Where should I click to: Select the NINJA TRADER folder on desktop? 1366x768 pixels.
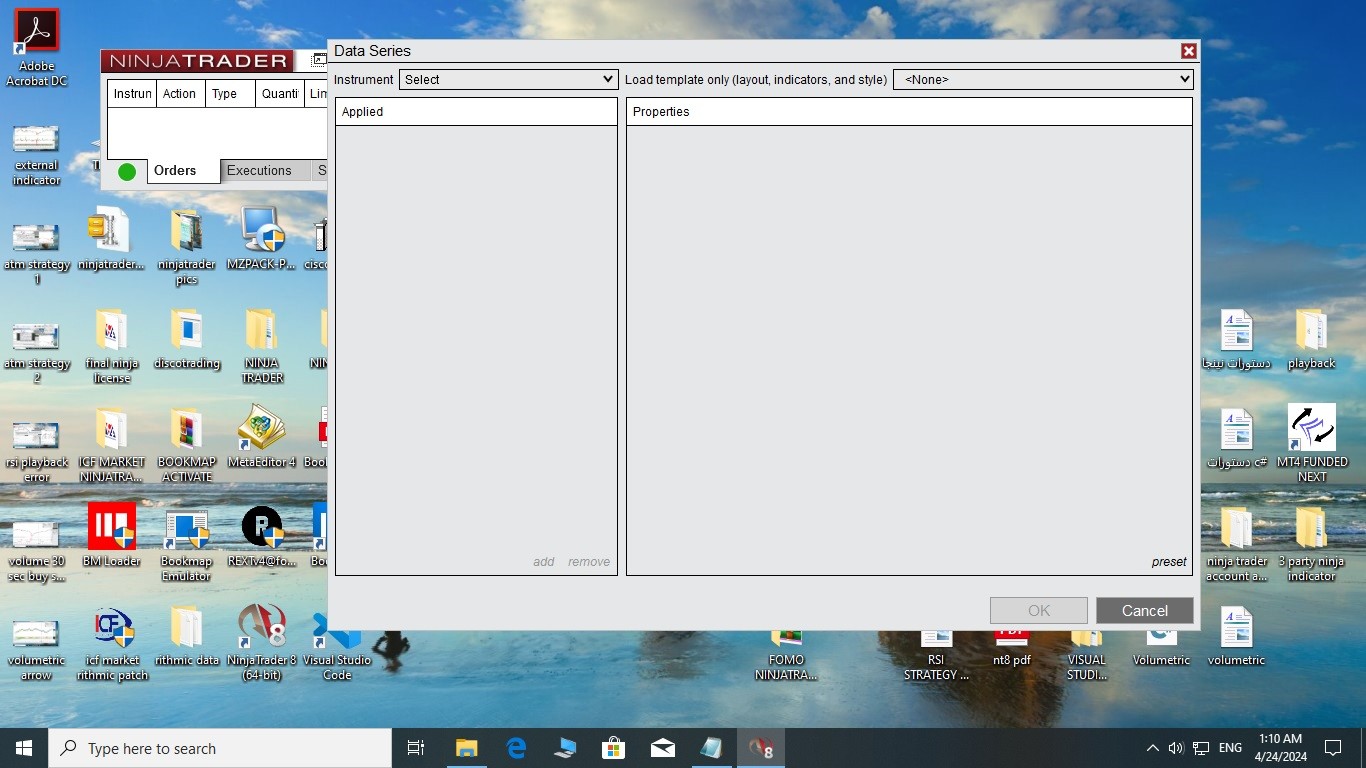pyautogui.click(x=262, y=345)
